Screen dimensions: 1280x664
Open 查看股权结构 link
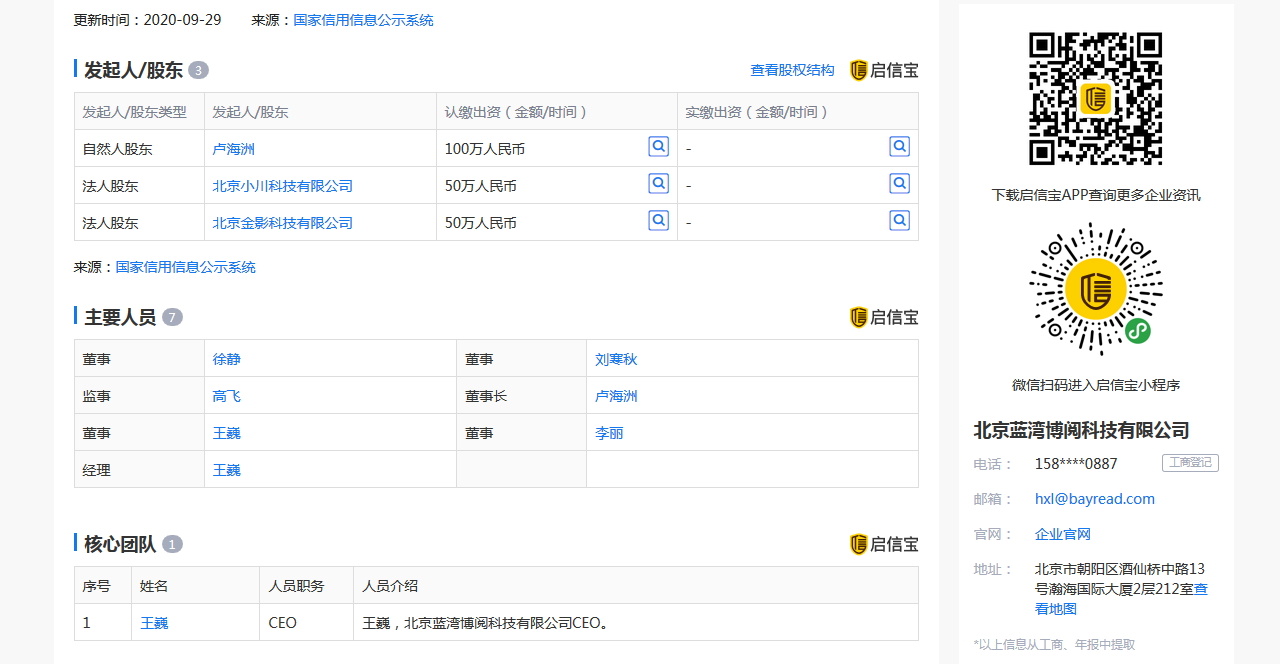pos(792,70)
